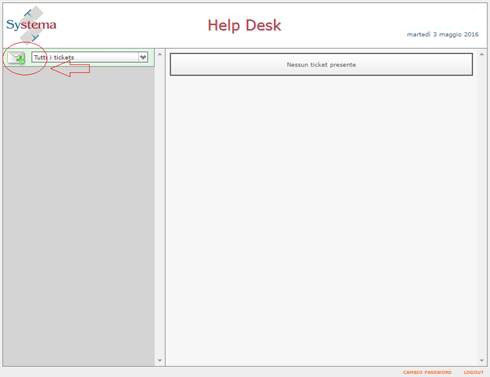Click the left panel's scroll up arrow
Screen dimensions: 490x377
coord(160,54)
